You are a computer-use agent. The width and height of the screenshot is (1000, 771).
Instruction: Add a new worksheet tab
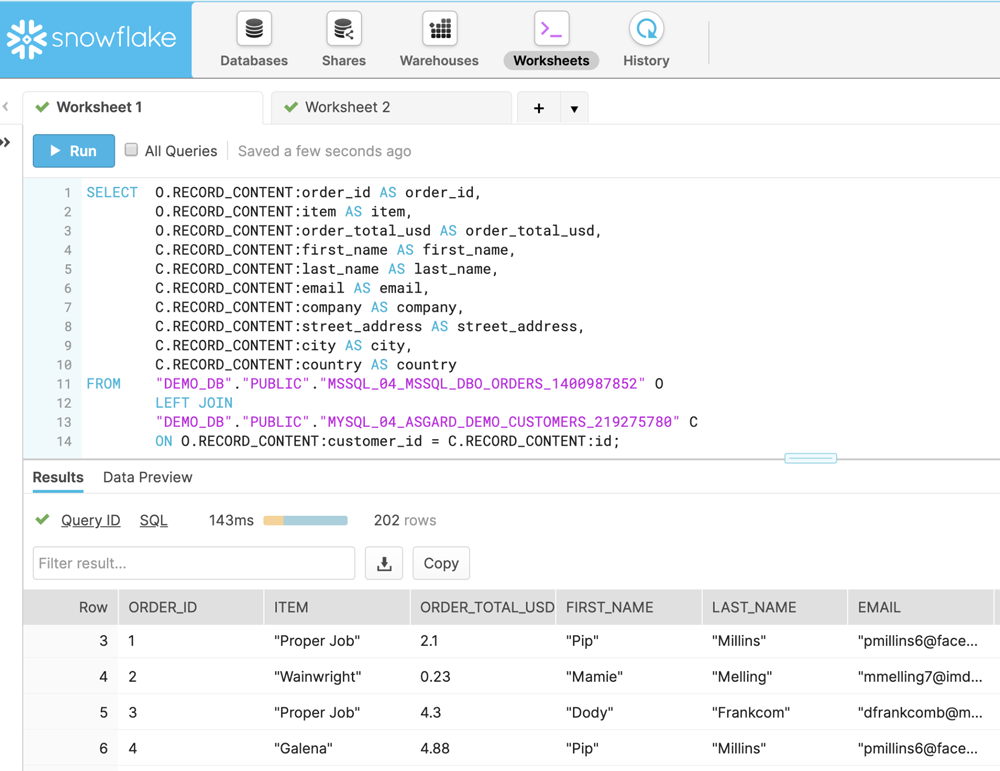click(539, 108)
